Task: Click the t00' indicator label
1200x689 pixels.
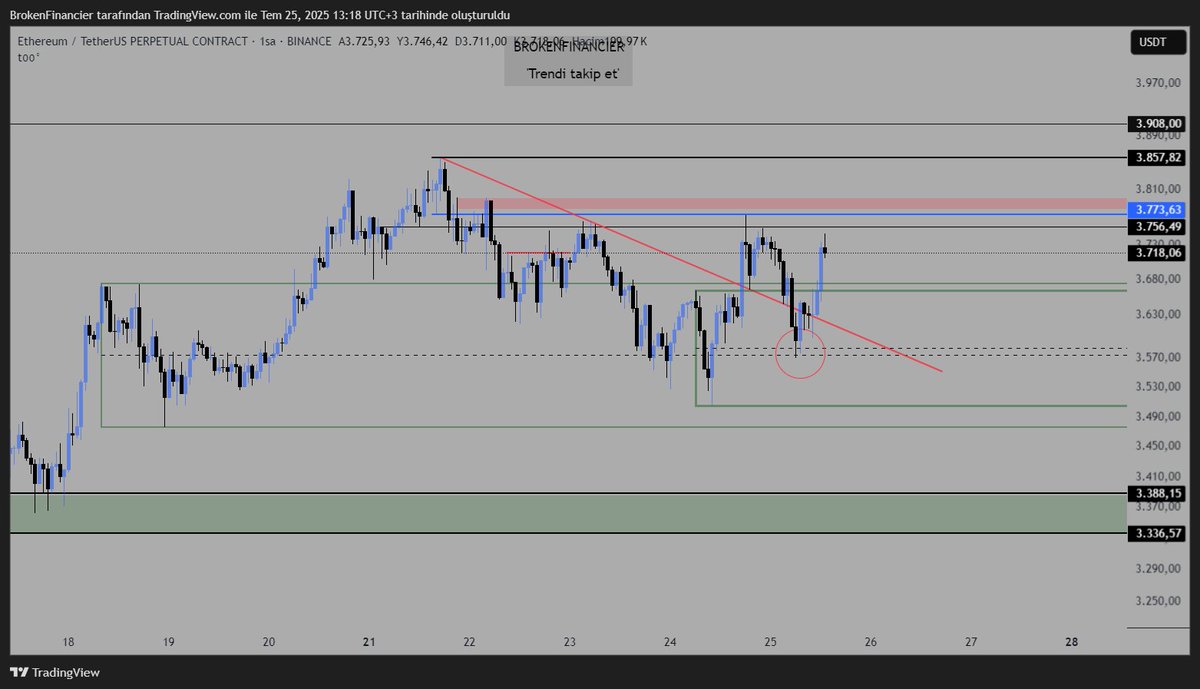Action: [27, 58]
